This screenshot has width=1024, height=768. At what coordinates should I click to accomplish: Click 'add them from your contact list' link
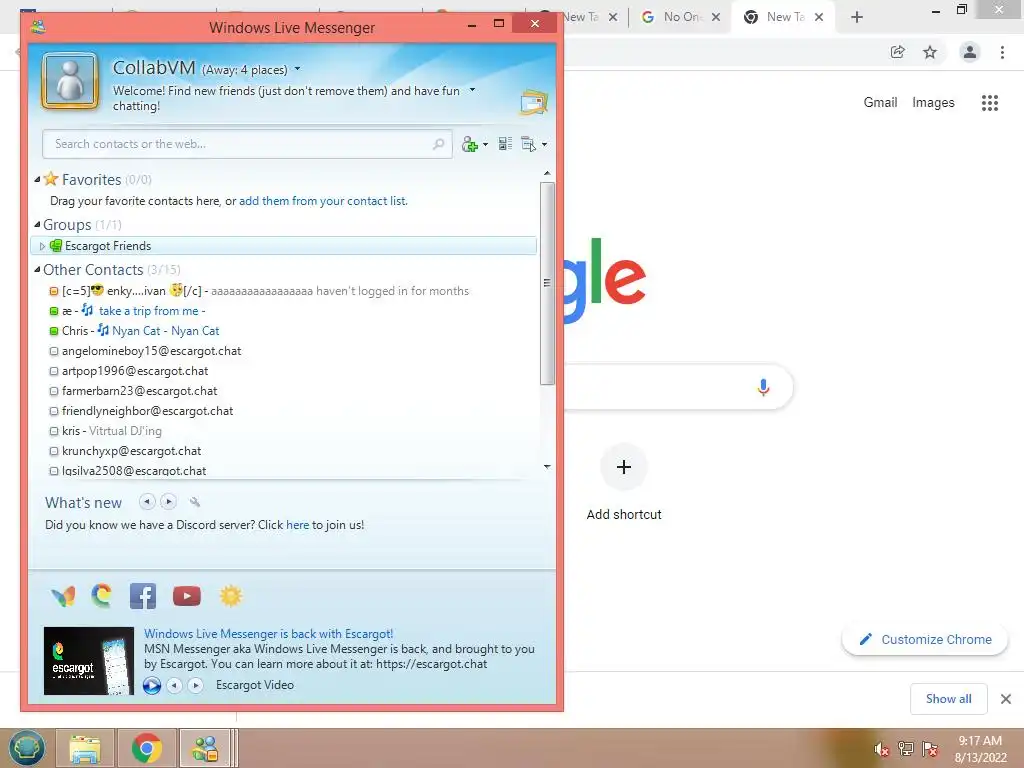coord(323,200)
